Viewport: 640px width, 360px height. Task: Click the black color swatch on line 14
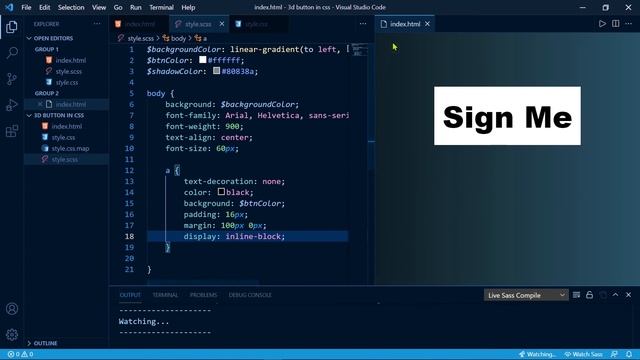coord(221,191)
